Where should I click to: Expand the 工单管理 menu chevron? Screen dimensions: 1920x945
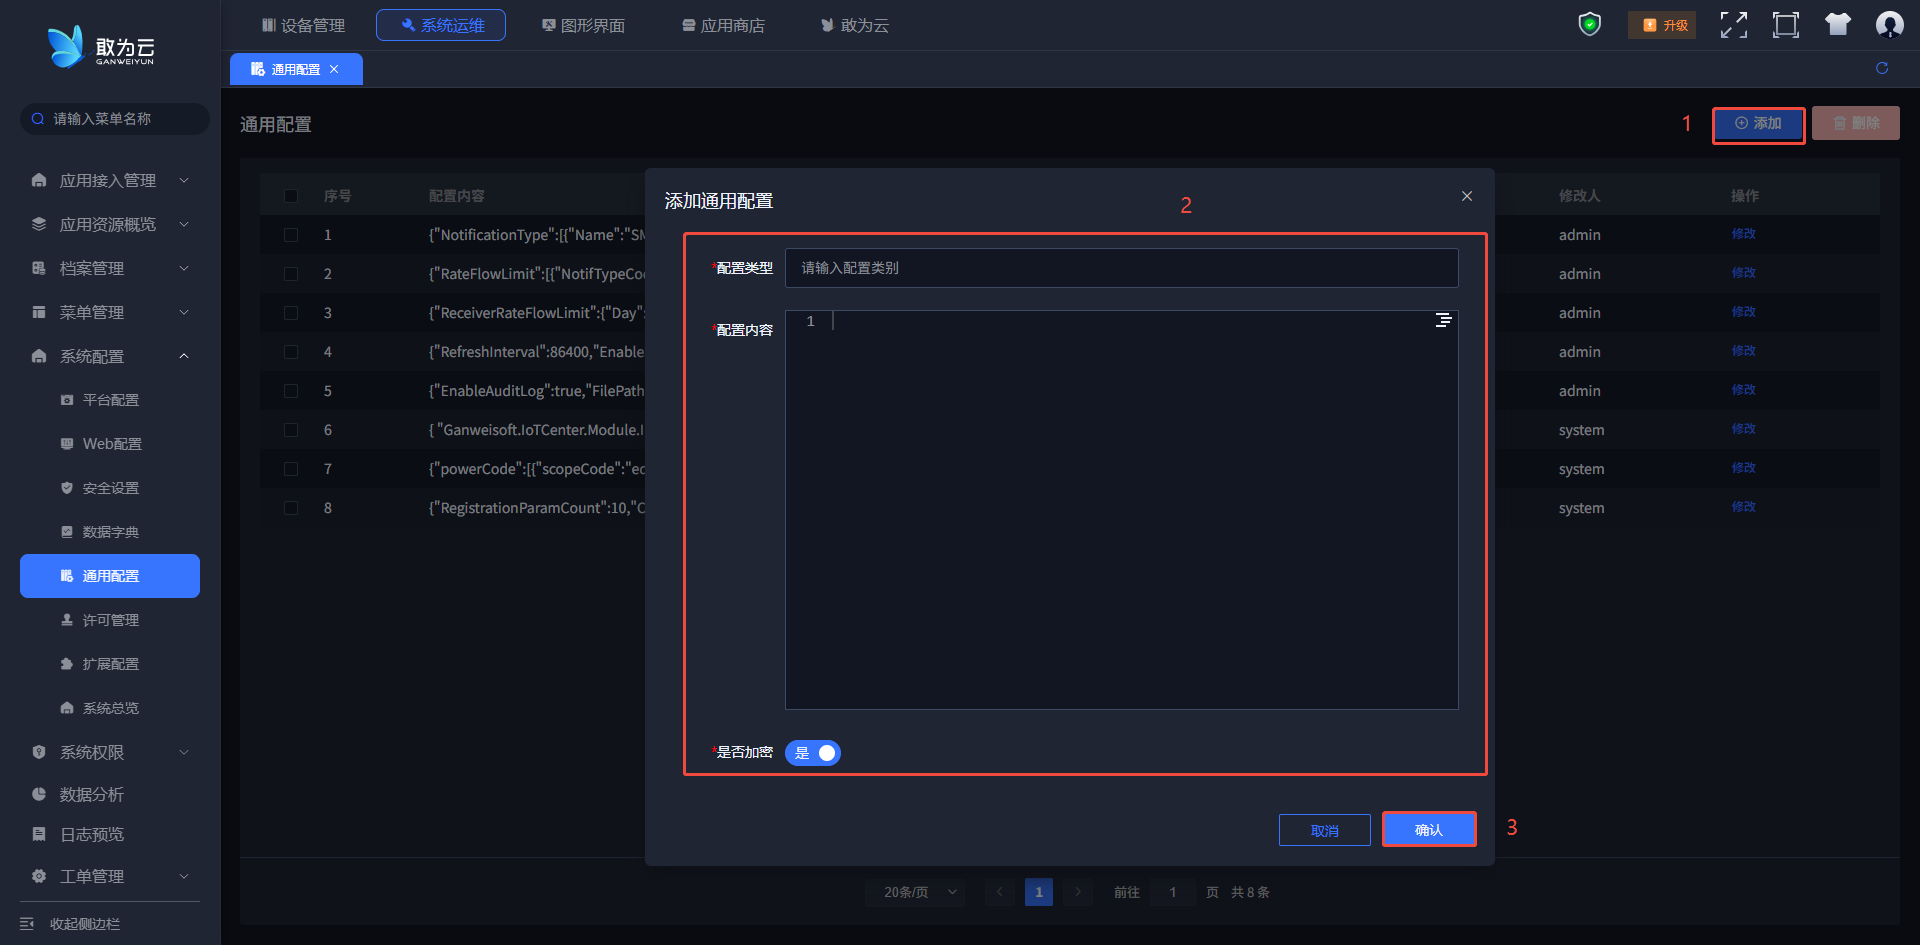click(x=184, y=876)
